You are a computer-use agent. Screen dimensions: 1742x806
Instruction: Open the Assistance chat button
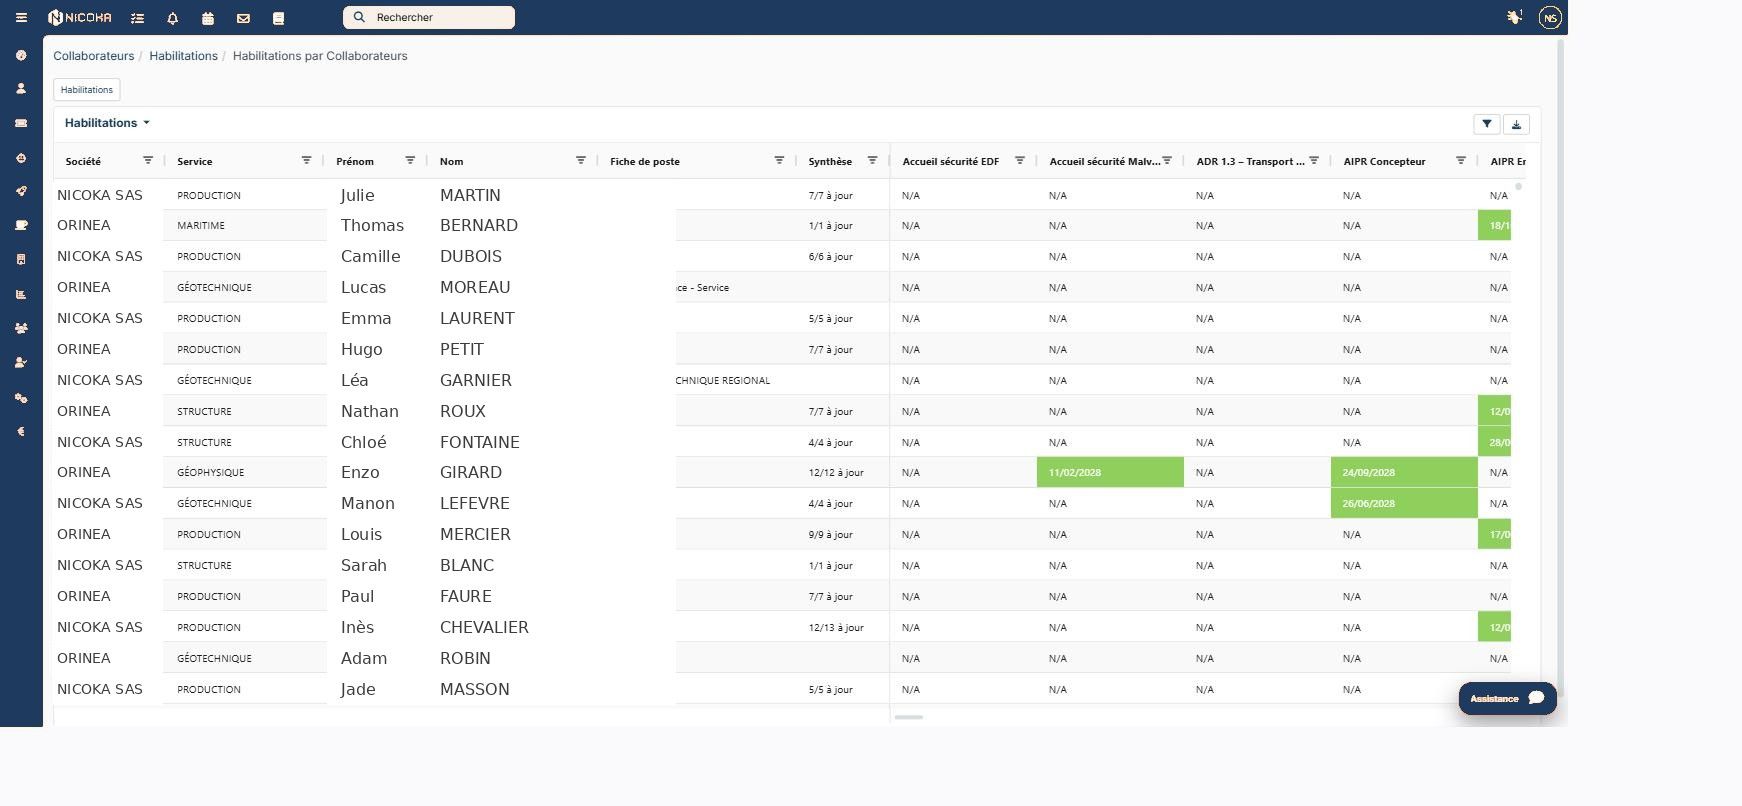(1507, 698)
